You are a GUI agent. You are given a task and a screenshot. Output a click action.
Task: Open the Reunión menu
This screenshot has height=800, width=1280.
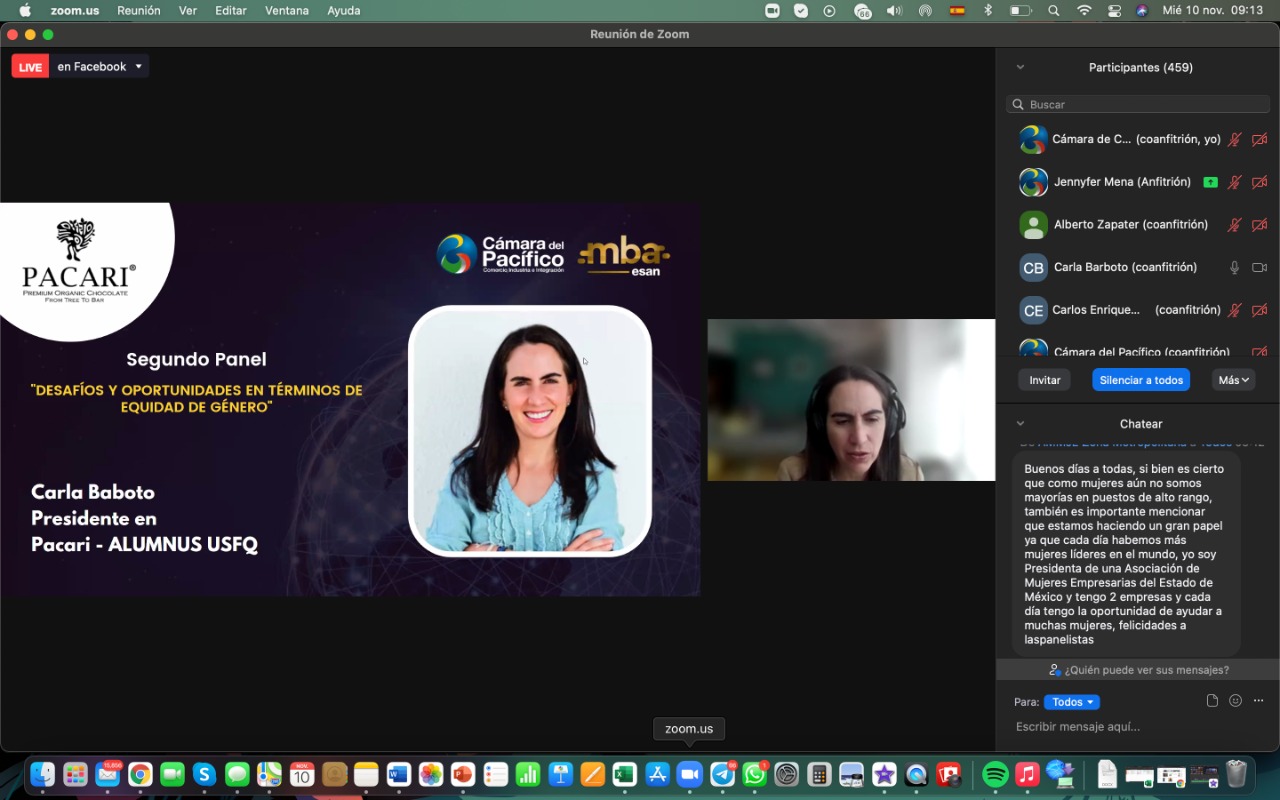[139, 10]
